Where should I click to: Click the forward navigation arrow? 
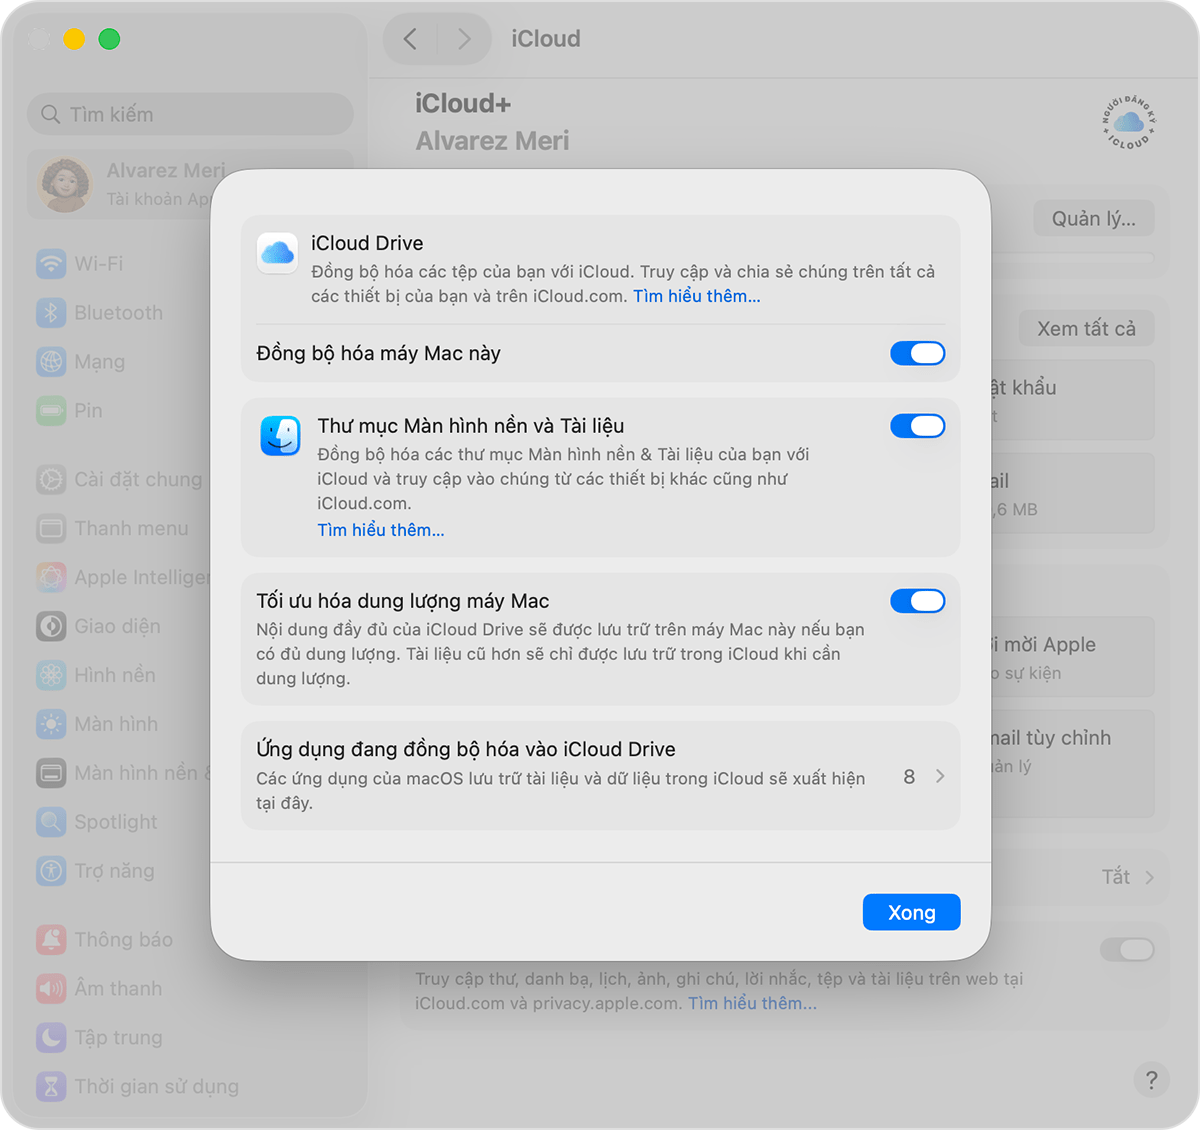click(463, 38)
